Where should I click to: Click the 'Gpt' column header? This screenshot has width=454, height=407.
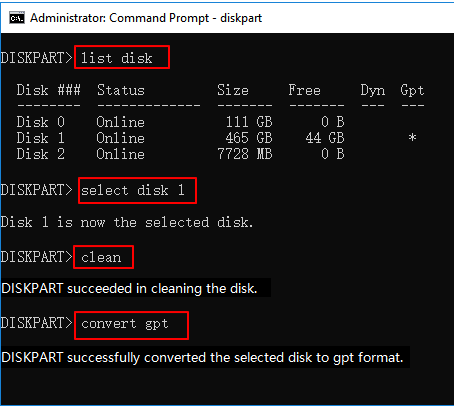tap(412, 91)
